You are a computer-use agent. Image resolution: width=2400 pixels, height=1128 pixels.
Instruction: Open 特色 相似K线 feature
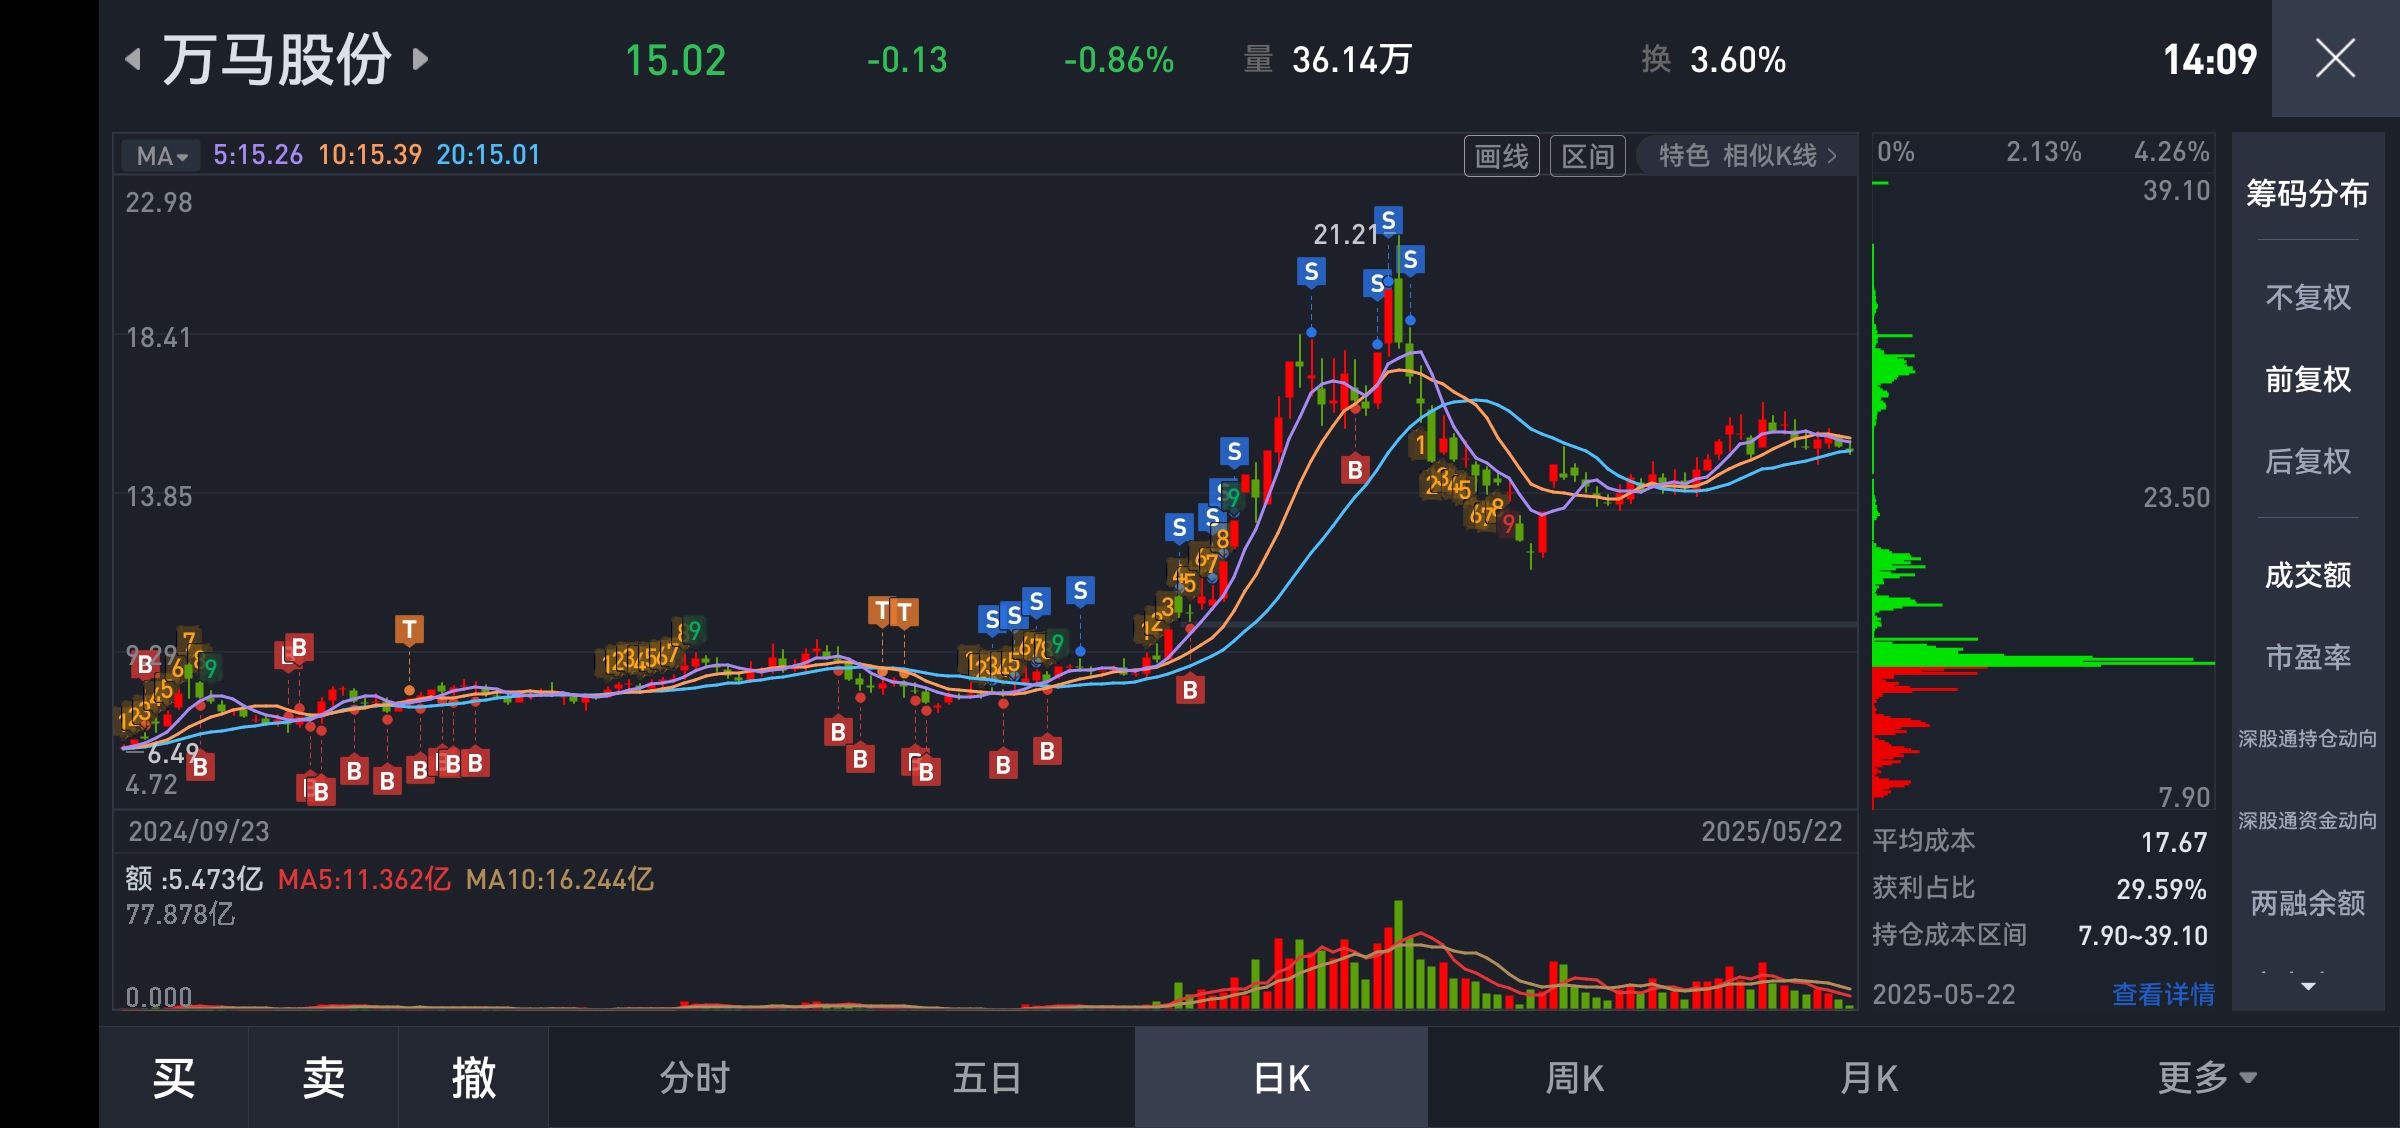click(x=1747, y=156)
